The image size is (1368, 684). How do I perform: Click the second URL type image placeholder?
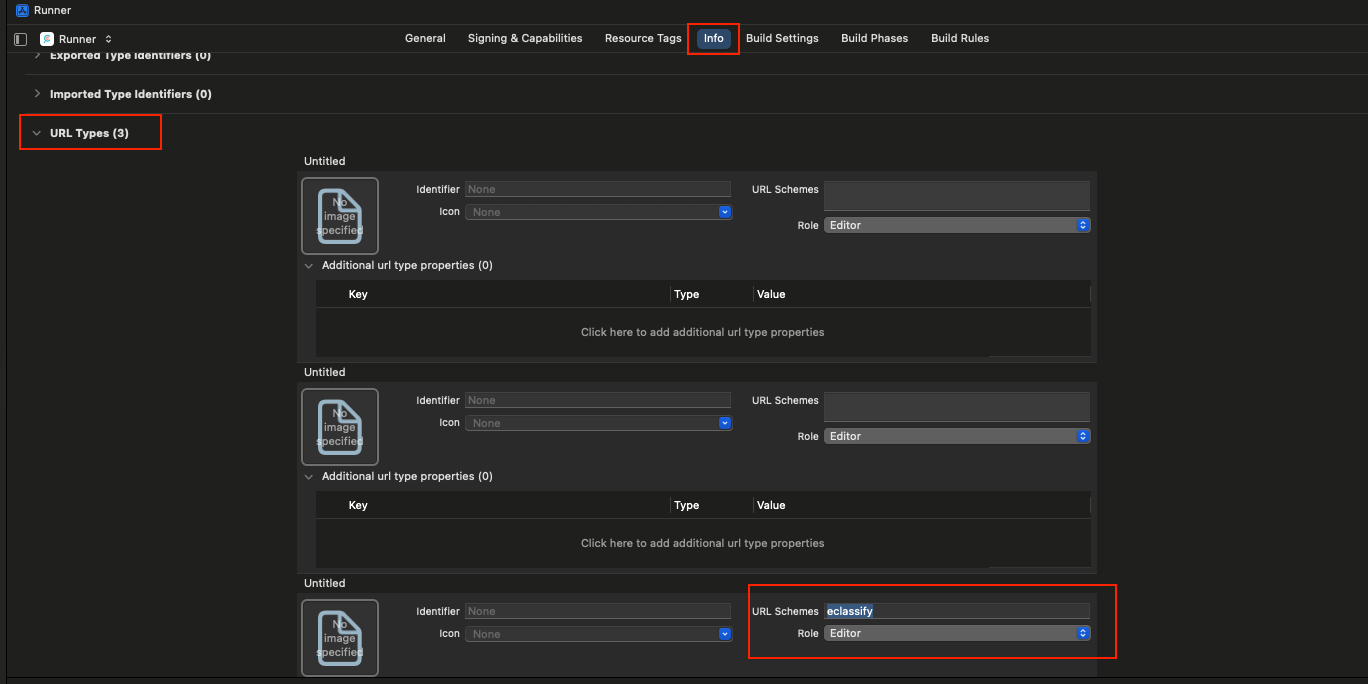(340, 427)
